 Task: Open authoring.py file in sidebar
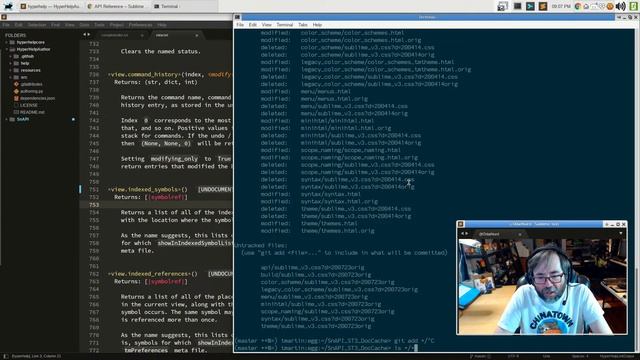pos(31,91)
